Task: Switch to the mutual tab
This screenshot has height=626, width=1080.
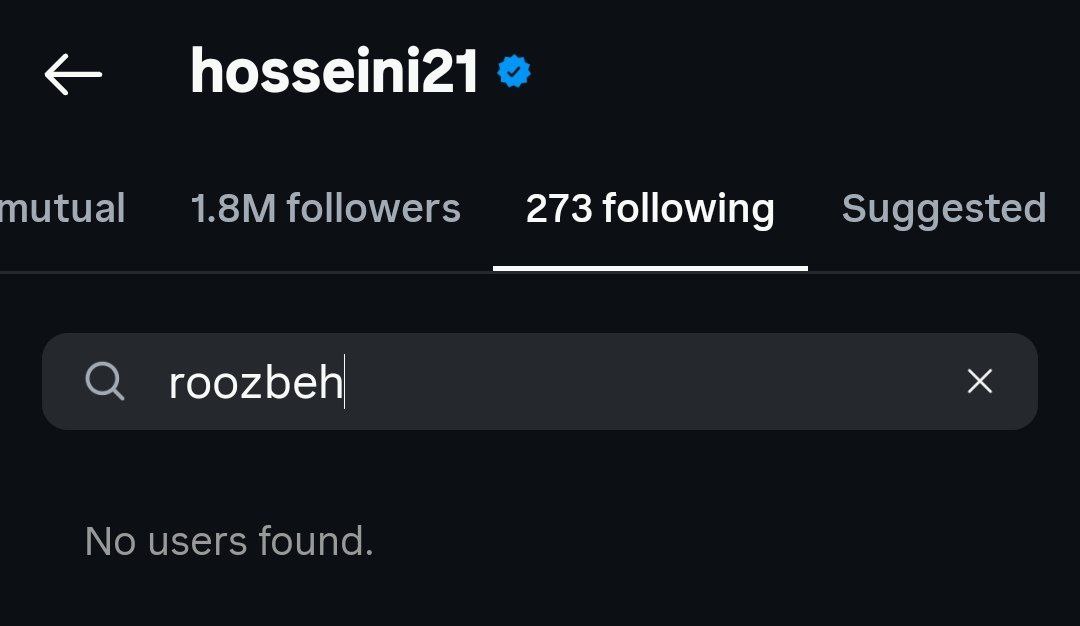Action: [62, 209]
